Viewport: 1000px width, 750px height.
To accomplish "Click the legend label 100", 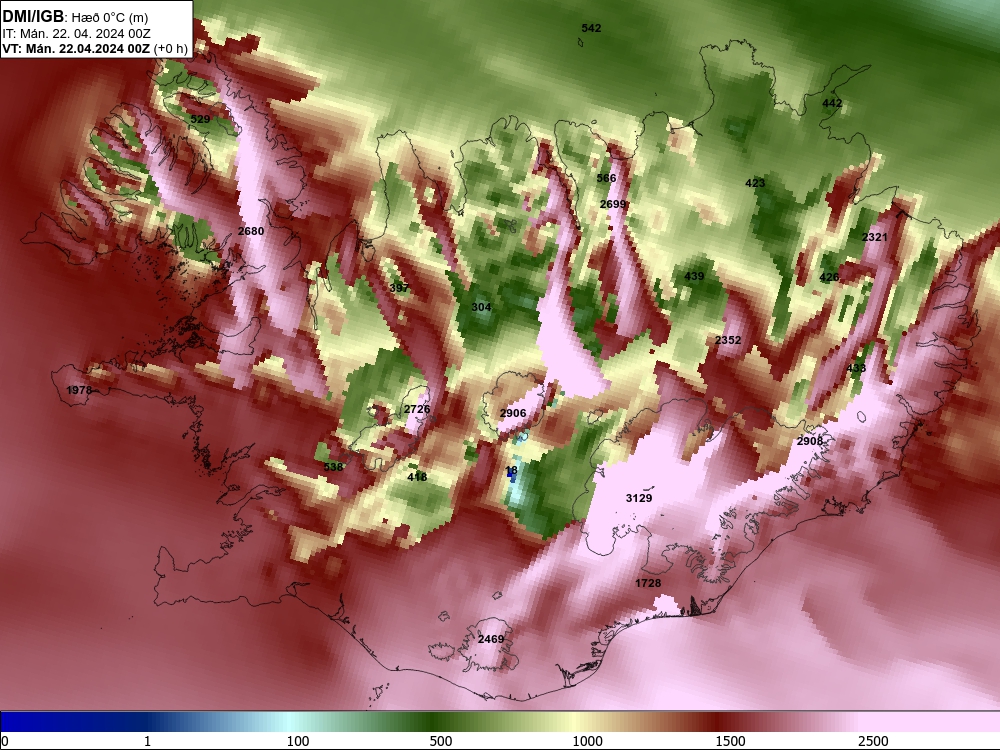I will point(298,741).
